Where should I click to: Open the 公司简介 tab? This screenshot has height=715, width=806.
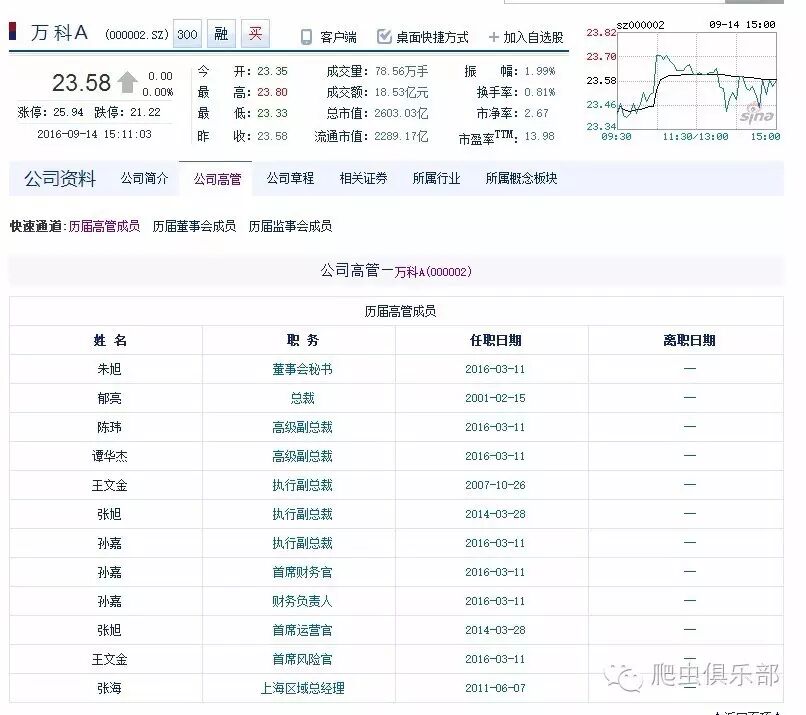(144, 178)
